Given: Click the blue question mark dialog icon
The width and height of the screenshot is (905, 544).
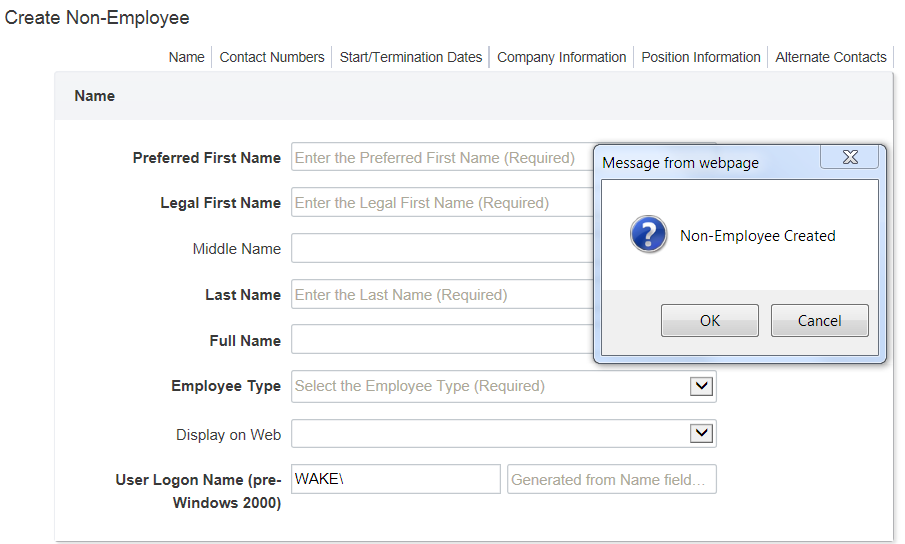Looking at the screenshot, I should [x=648, y=234].
